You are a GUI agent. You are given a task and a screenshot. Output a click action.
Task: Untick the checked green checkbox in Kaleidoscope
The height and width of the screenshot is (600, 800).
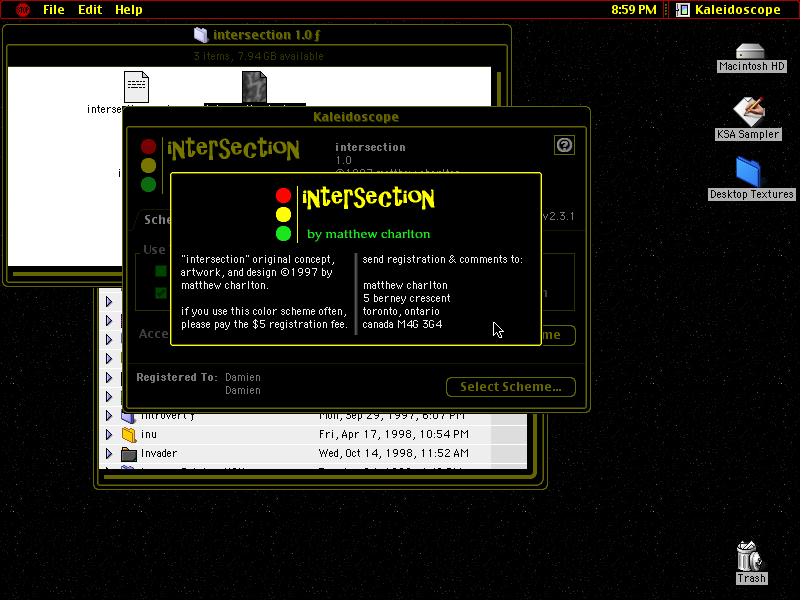pos(161,293)
